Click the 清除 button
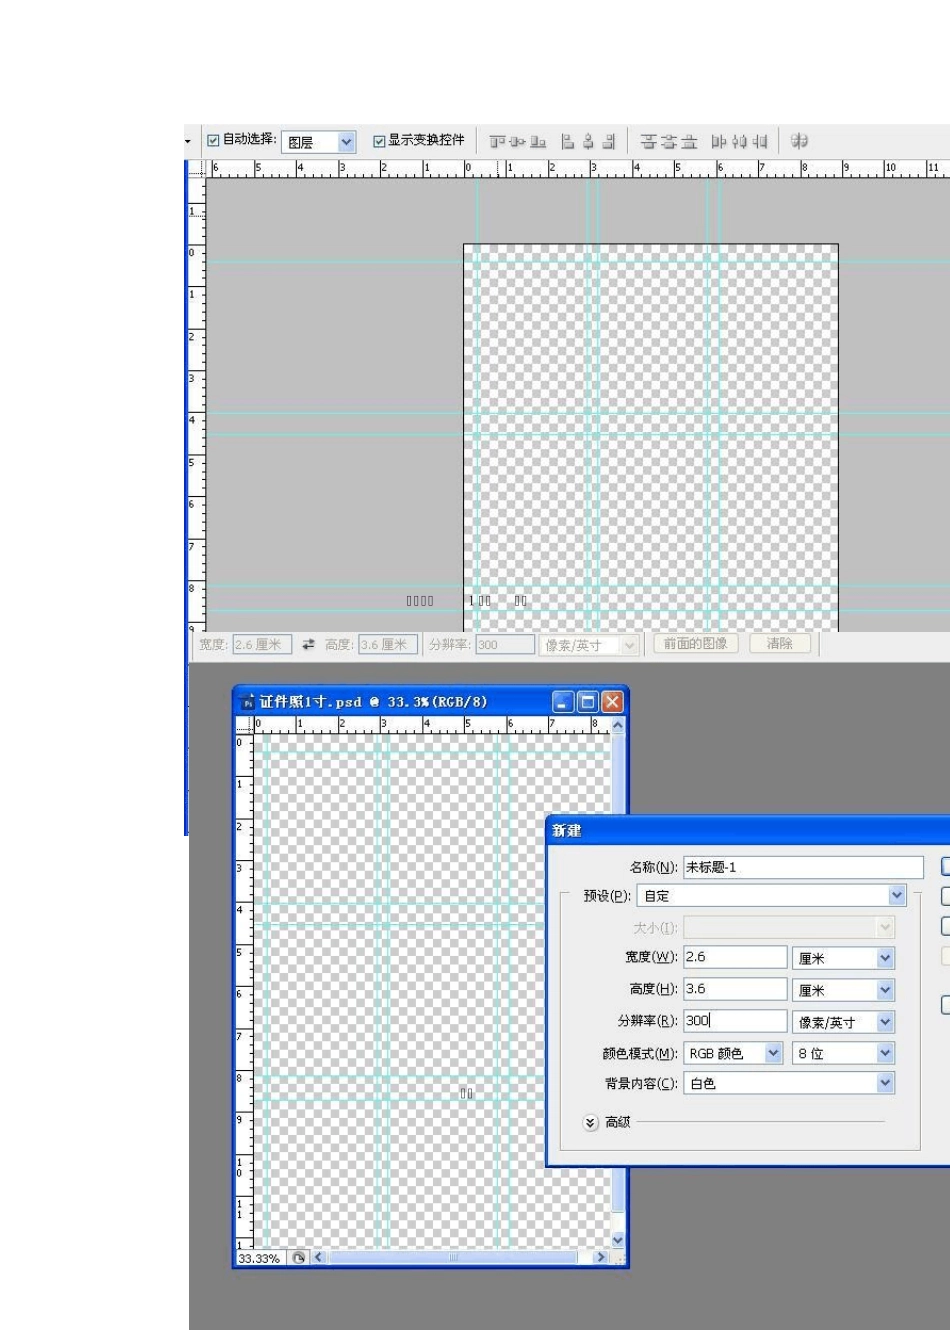 point(780,644)
